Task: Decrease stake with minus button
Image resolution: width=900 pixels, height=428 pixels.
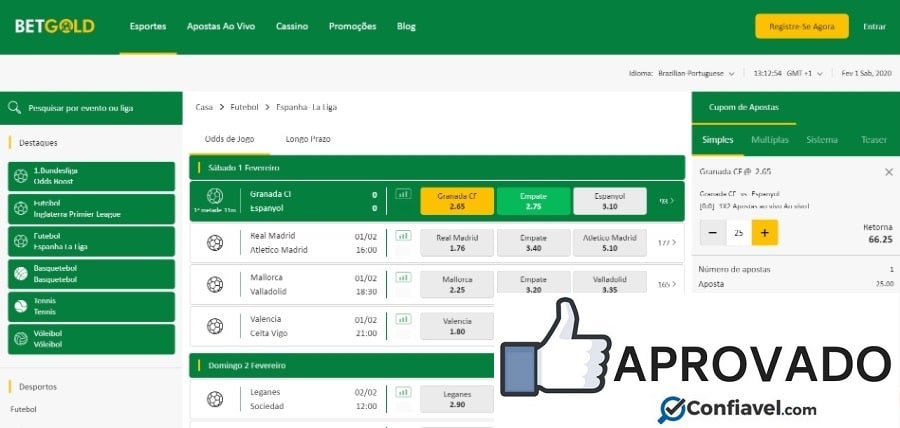Action: click(x=713, y=232)
